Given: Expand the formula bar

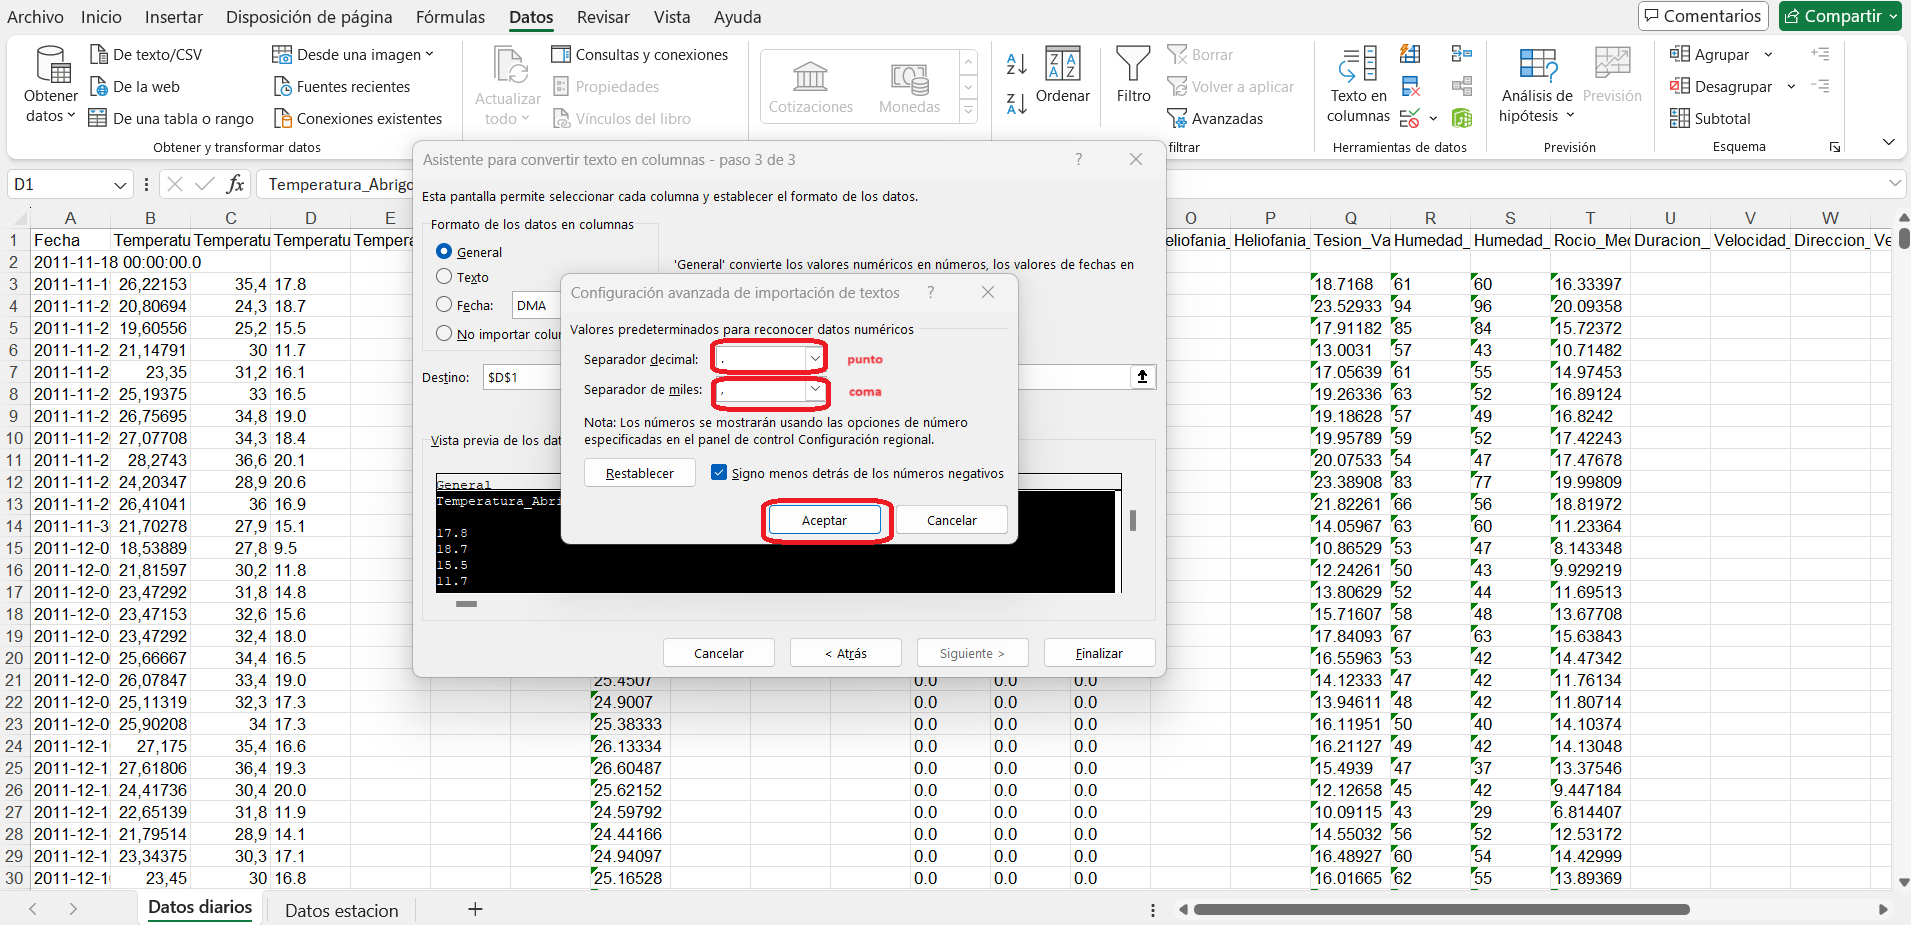Looking at the screenshot, I should pyautogui.click(x=1895, y=184).
